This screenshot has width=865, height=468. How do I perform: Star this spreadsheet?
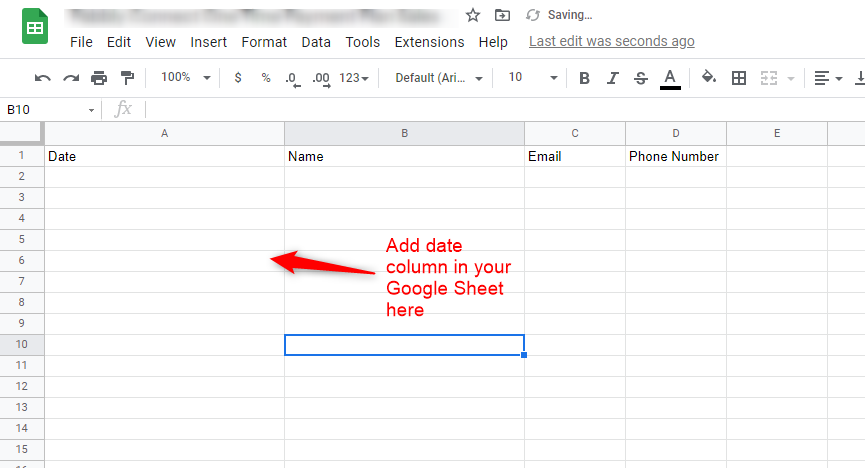(473, 15)
